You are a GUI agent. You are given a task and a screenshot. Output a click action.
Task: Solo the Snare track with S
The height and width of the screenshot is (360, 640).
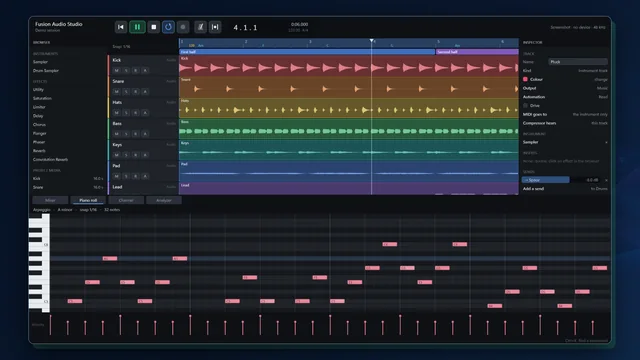(126, 91)
